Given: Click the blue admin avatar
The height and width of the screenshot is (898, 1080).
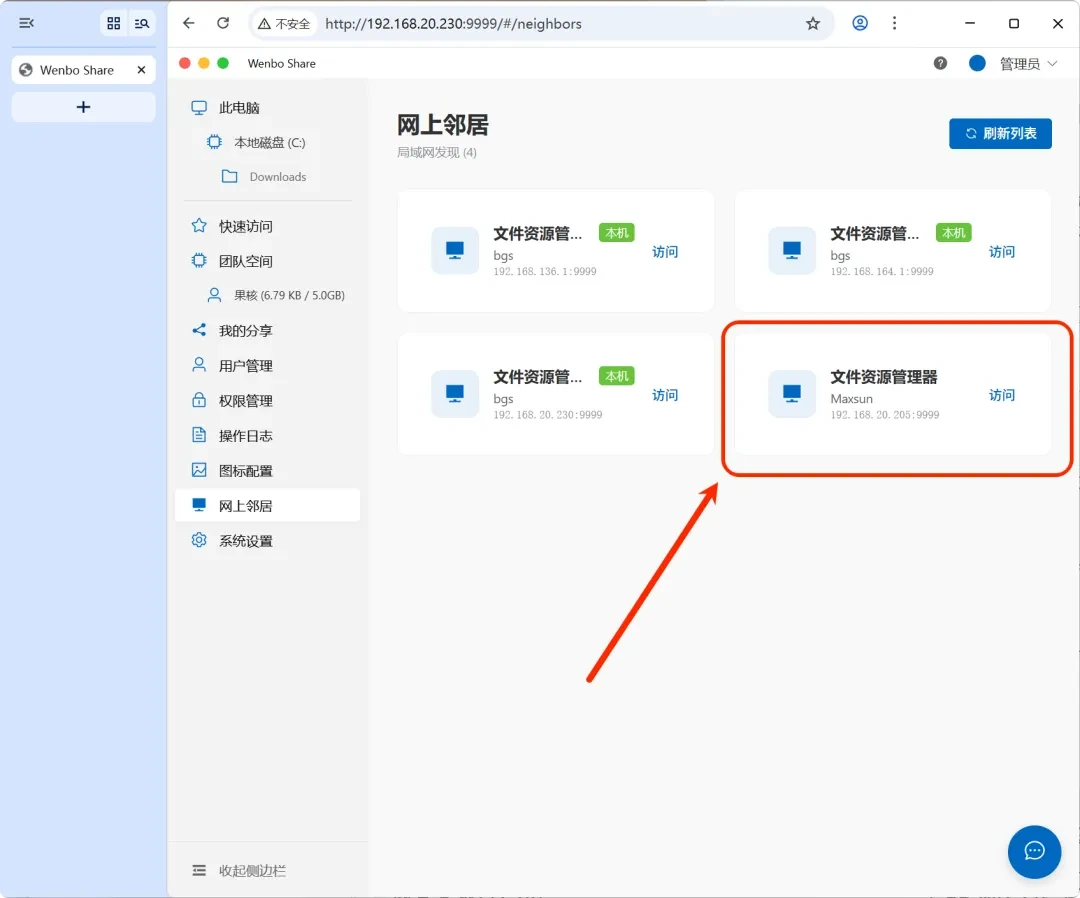Looking at the screenshot, I should pyautogui.click(x=977, y=63).
